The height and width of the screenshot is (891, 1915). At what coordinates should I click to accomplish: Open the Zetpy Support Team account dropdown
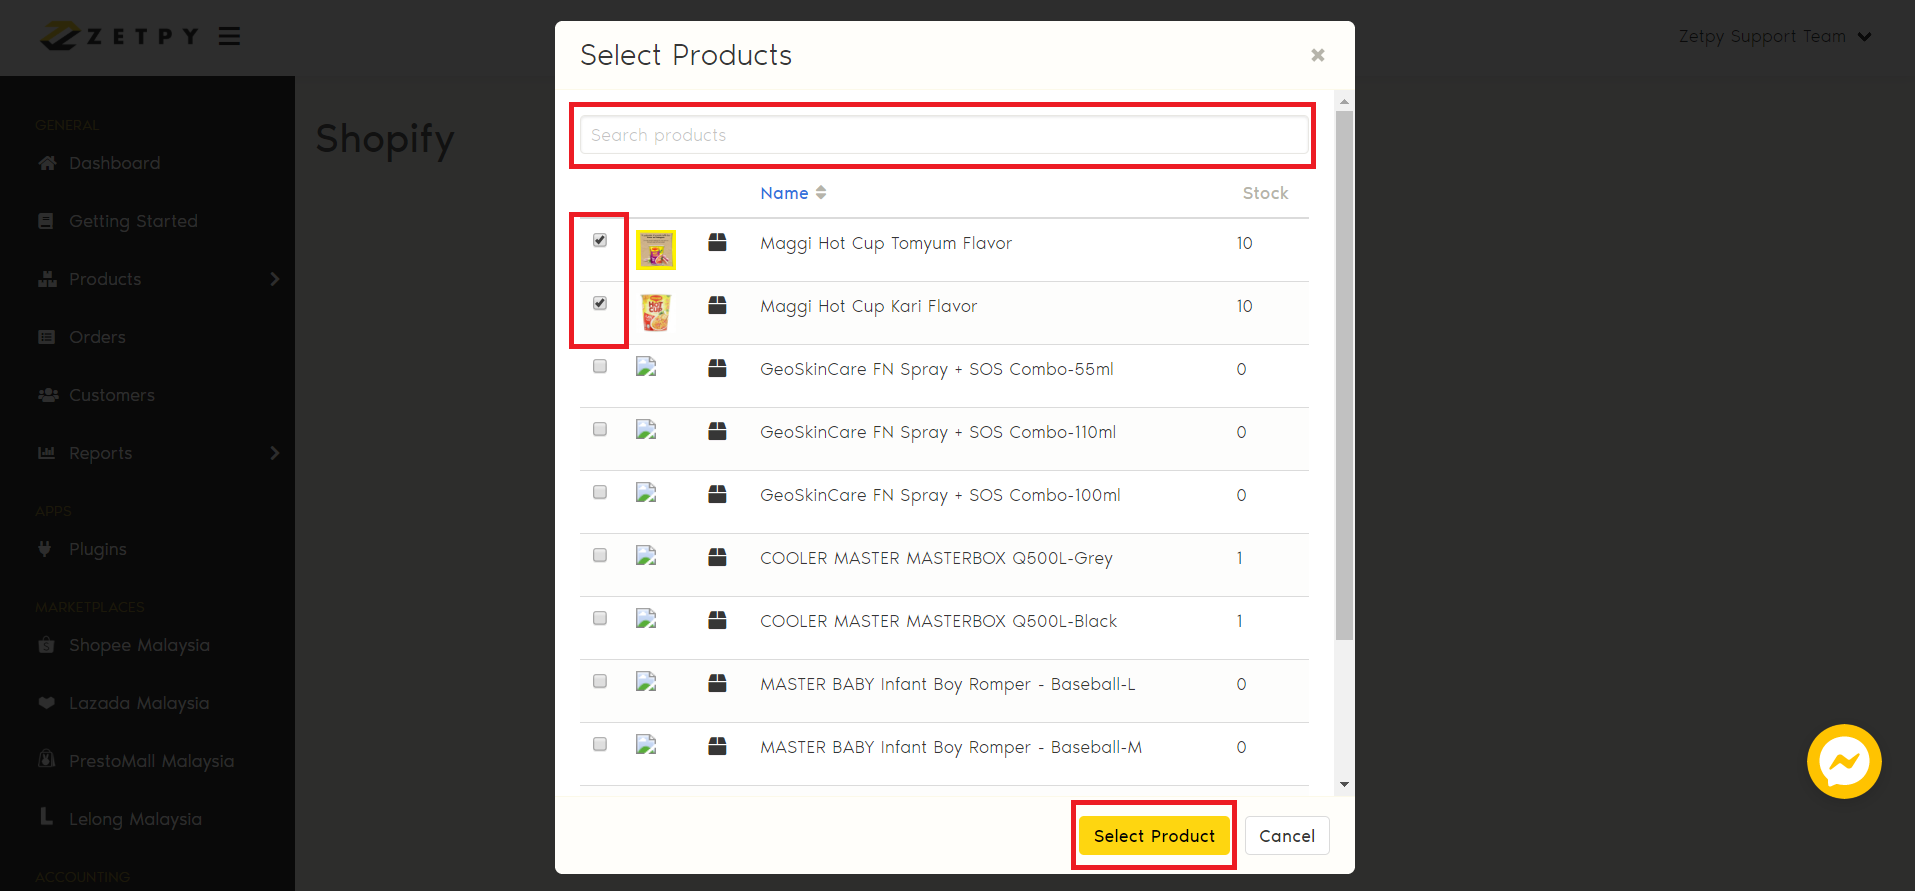pyautogui.click(x=1774, y=37)
